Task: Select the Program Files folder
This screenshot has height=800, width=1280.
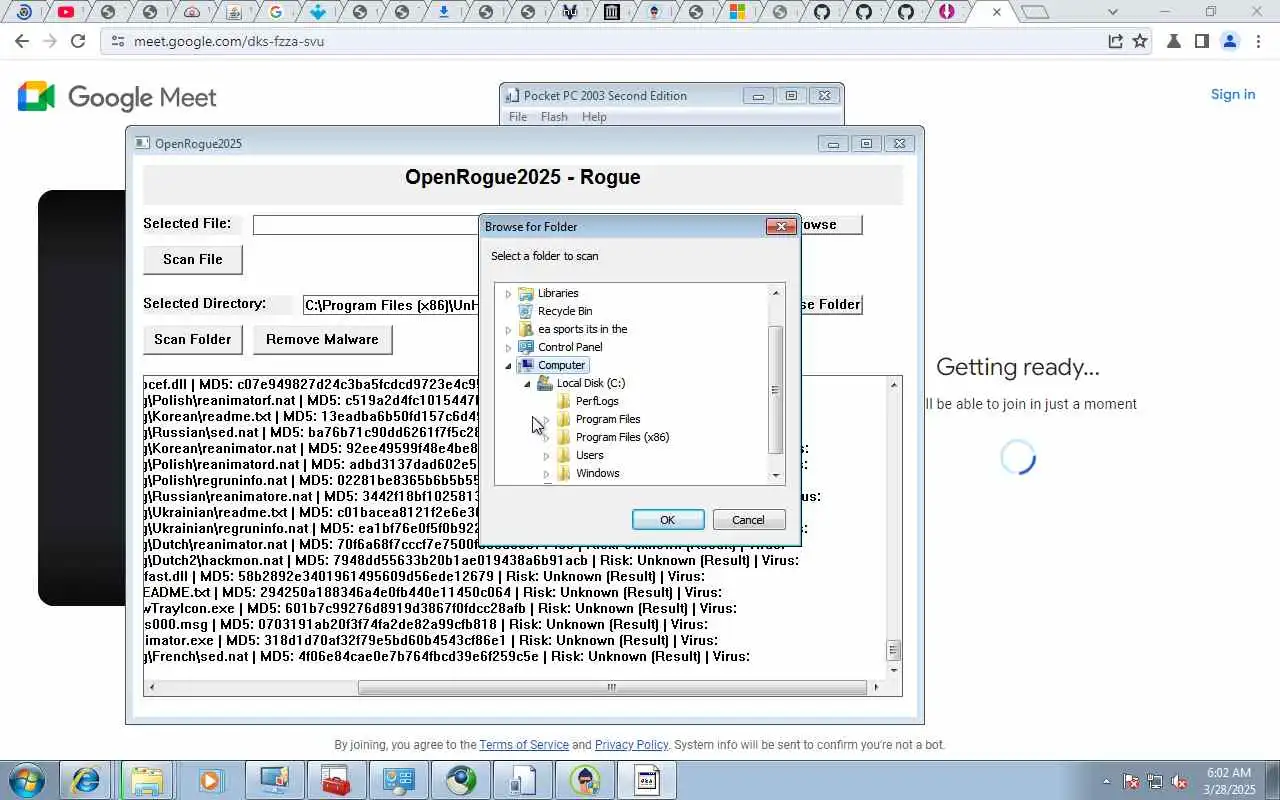Action: 608,419
